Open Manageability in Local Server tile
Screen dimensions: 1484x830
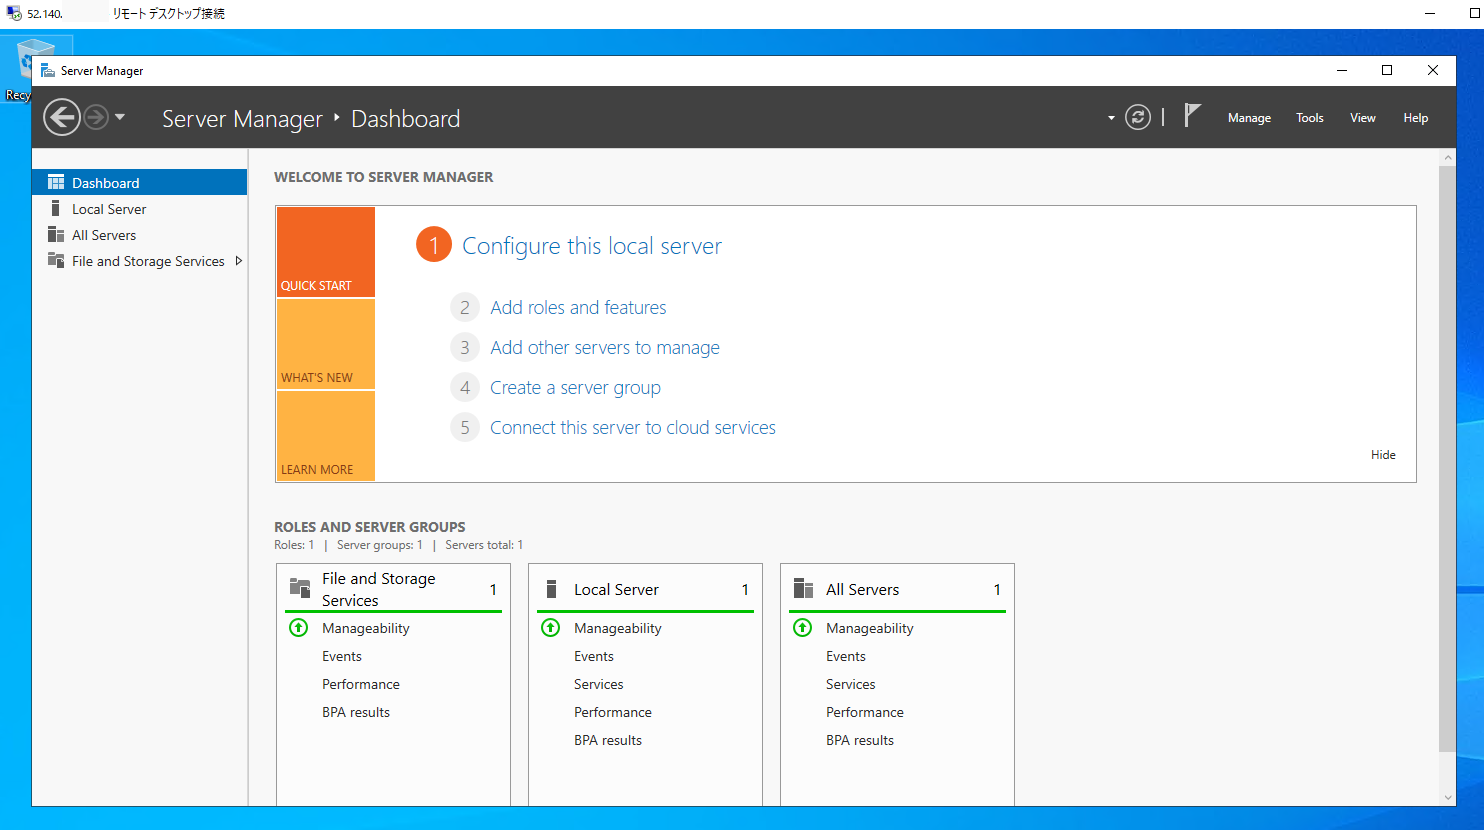[618, 628]
